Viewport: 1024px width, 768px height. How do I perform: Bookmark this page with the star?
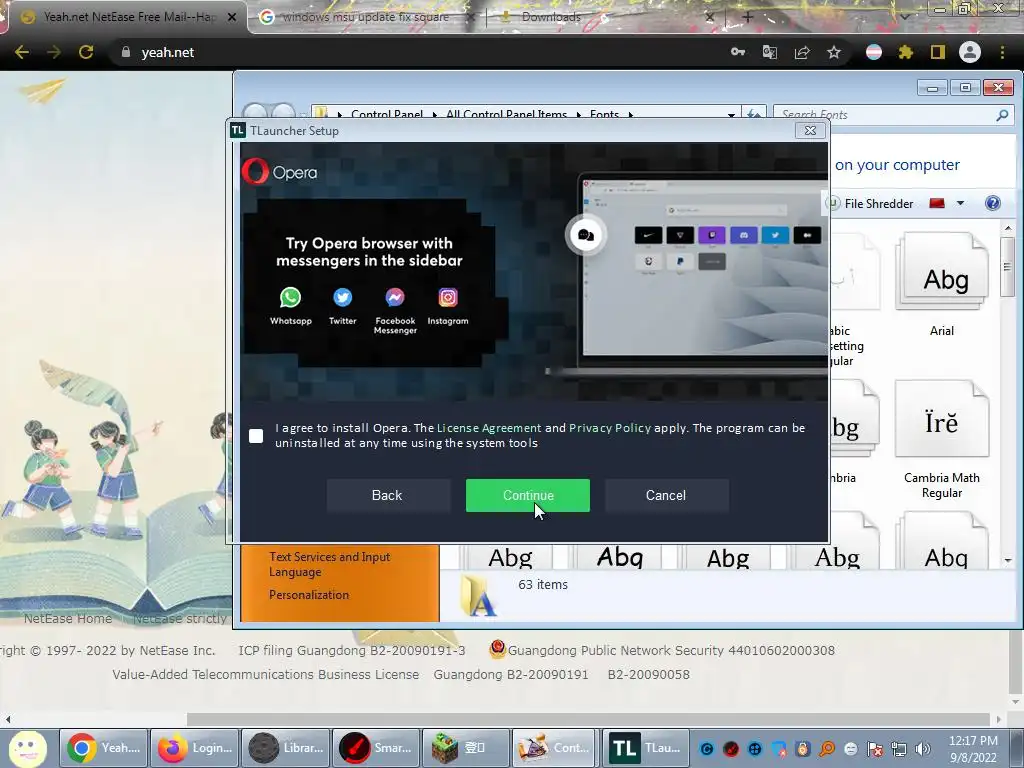click(x=834, y=52)
